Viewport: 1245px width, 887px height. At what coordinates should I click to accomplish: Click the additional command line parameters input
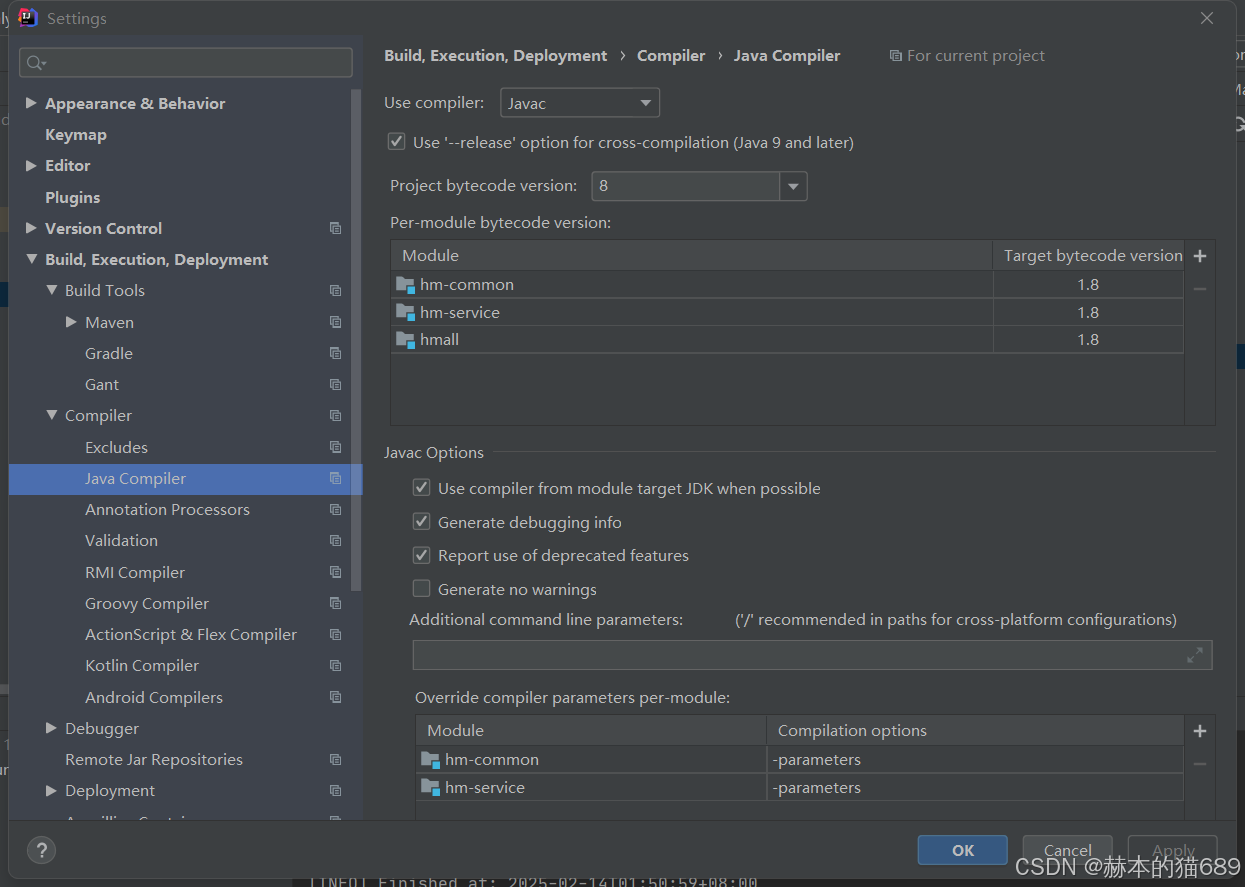(x=813, y=655)
